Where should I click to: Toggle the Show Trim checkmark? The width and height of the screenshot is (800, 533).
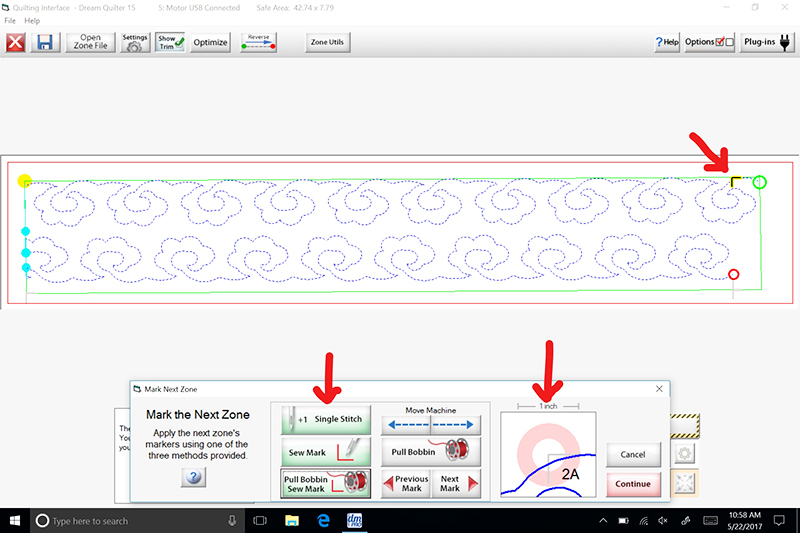tap(170, 42)
